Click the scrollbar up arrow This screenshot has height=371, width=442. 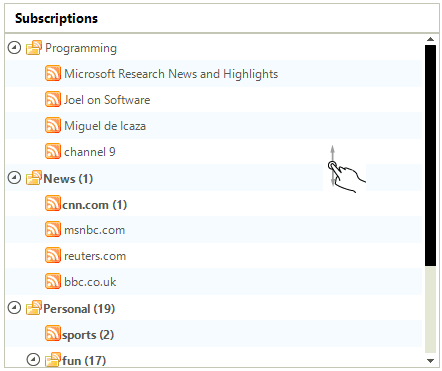click(430, 39)
